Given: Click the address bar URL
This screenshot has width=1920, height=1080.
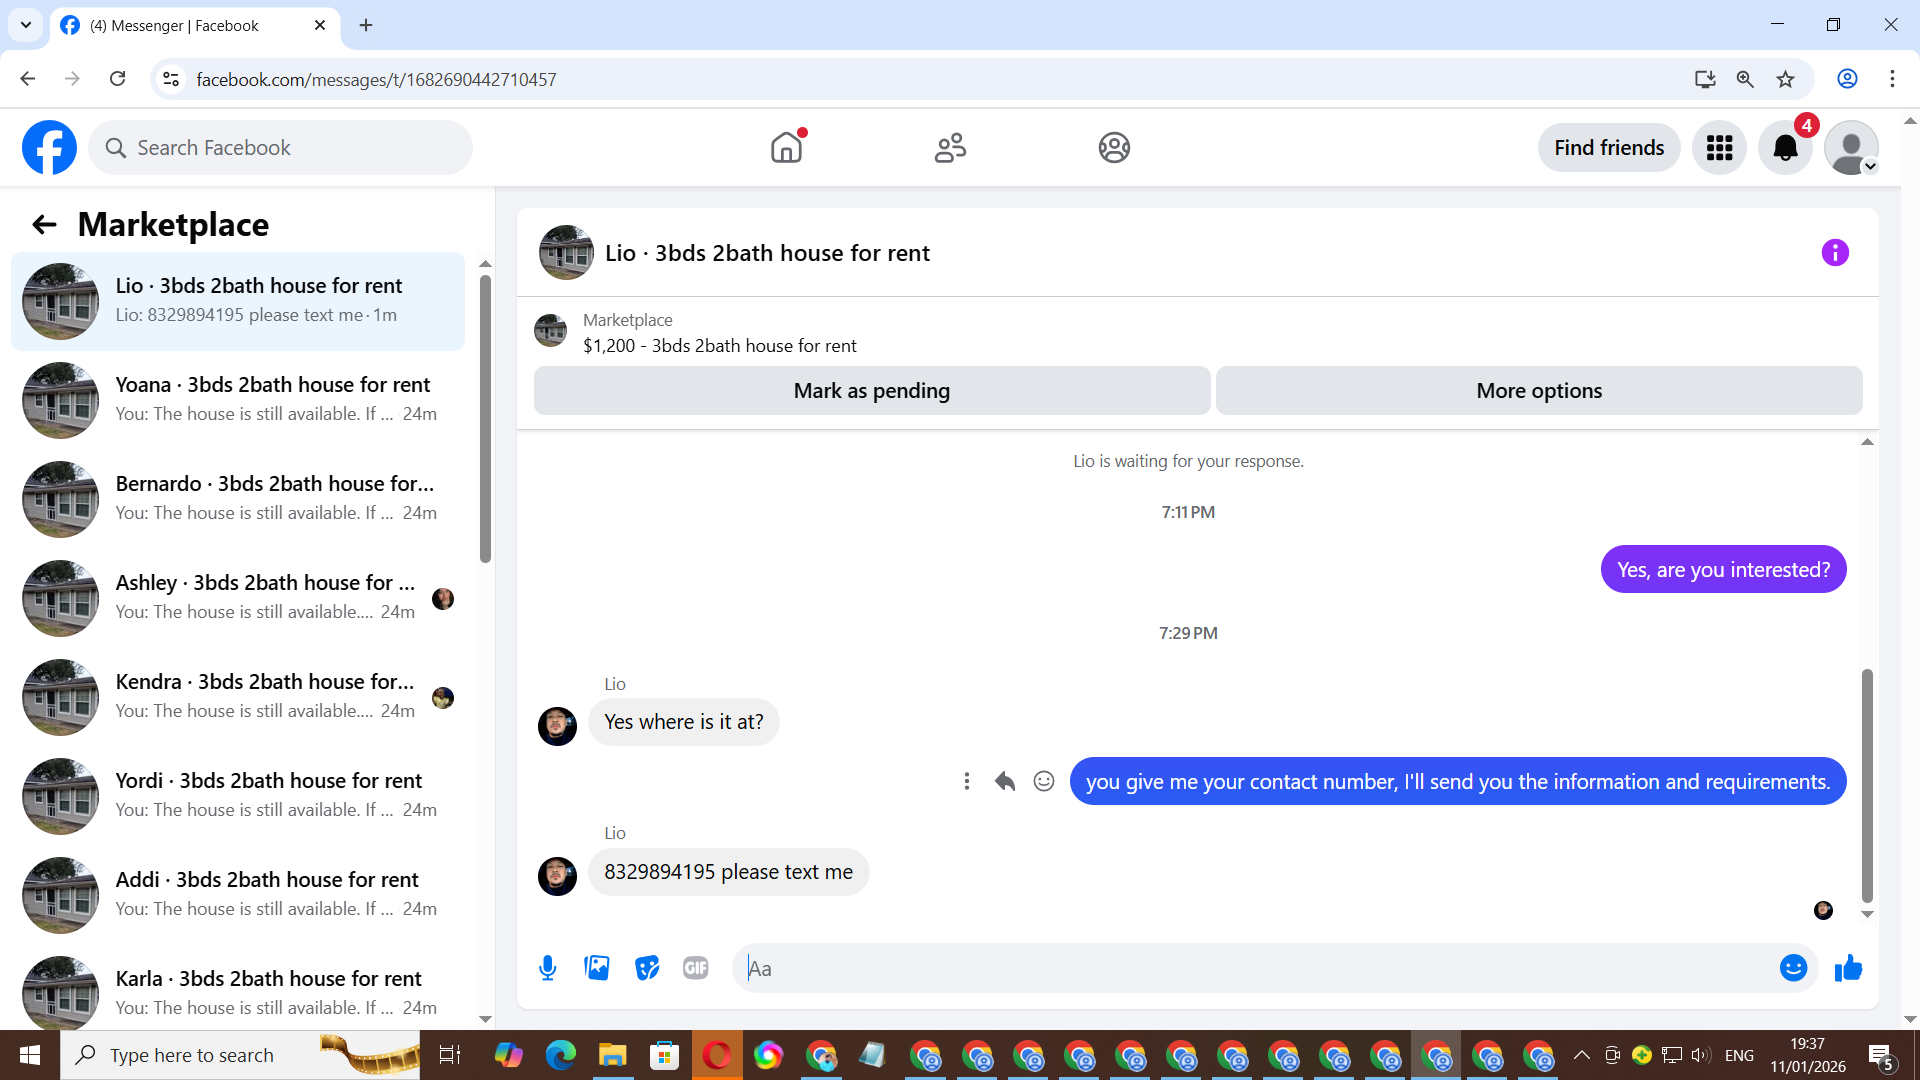Looking at the screenshot, I should [376, 79].
